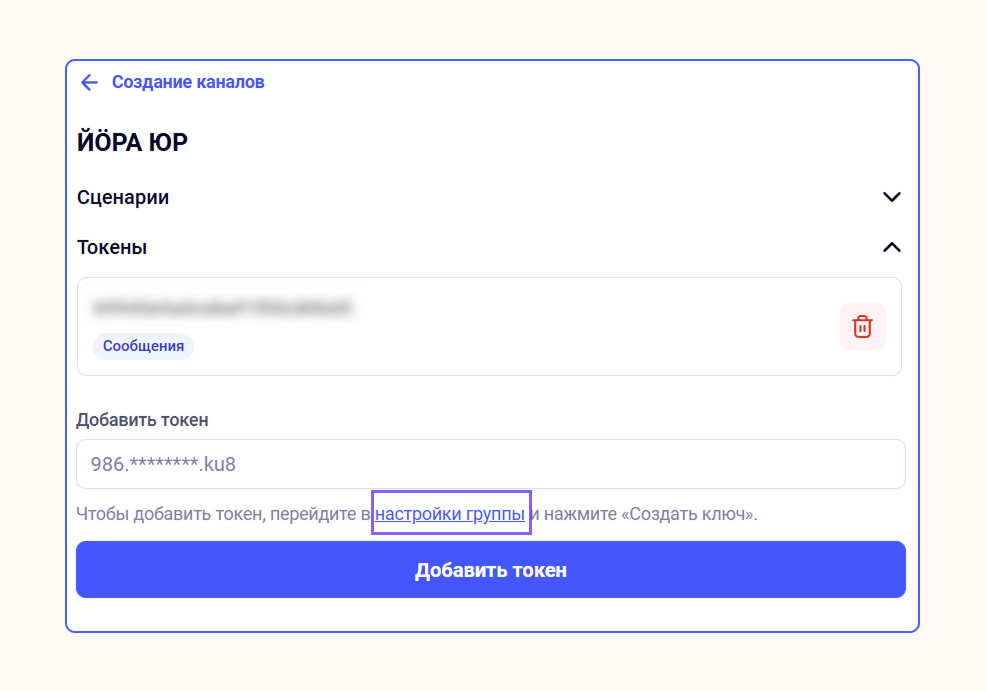This screenshot has height=691, width=986.
Task: Click the ЙÖРА ЮР heading
Action: coord(132,142)
